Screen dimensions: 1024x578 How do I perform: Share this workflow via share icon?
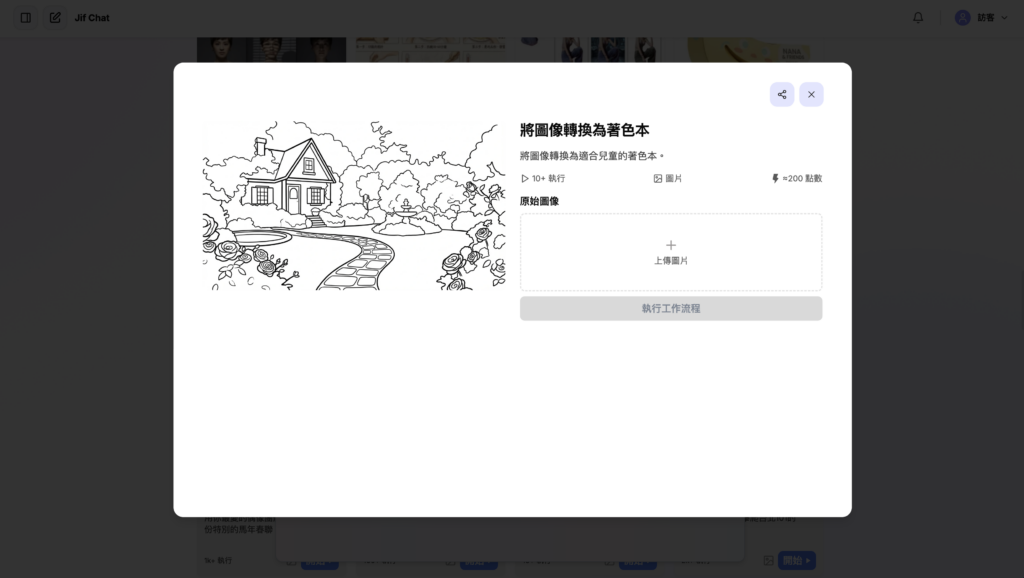782,95
